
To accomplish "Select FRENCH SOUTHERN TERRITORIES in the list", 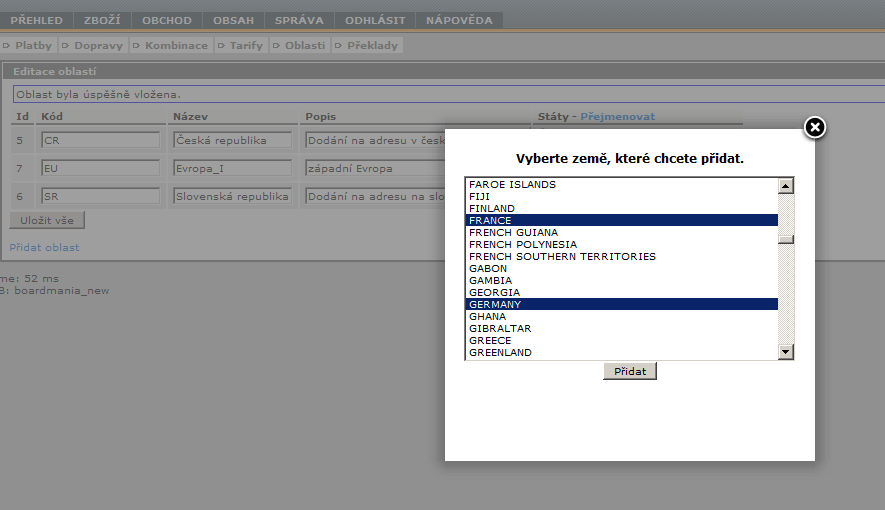I will 621,256.
